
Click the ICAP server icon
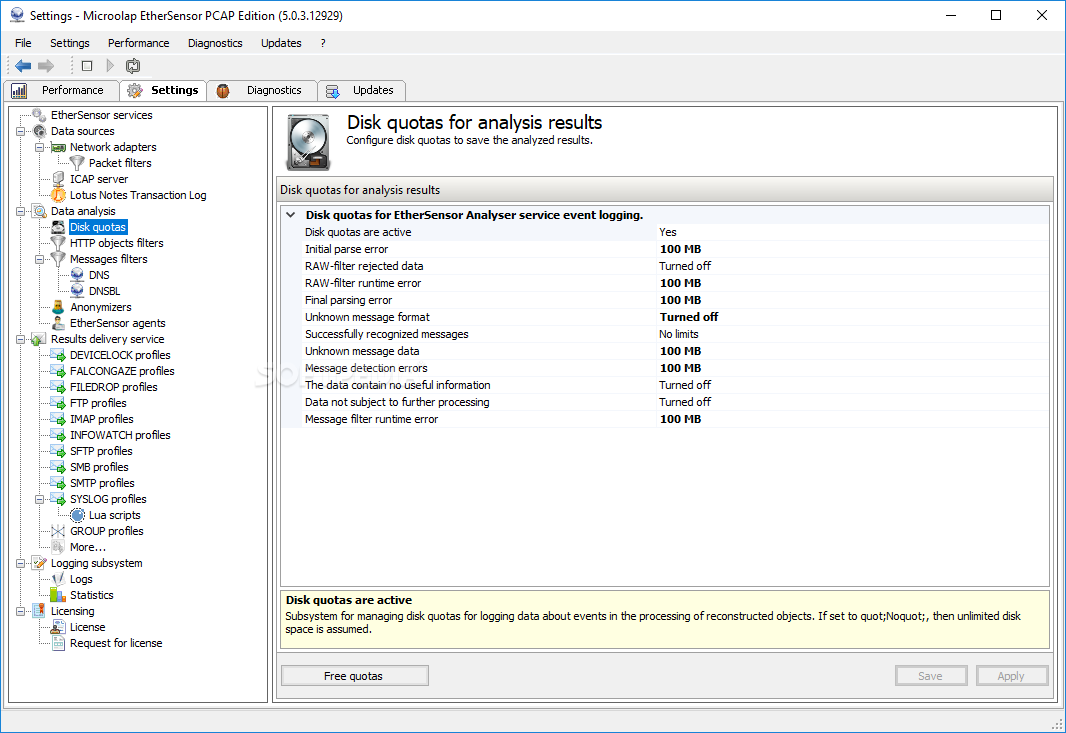tap(58, 179)
